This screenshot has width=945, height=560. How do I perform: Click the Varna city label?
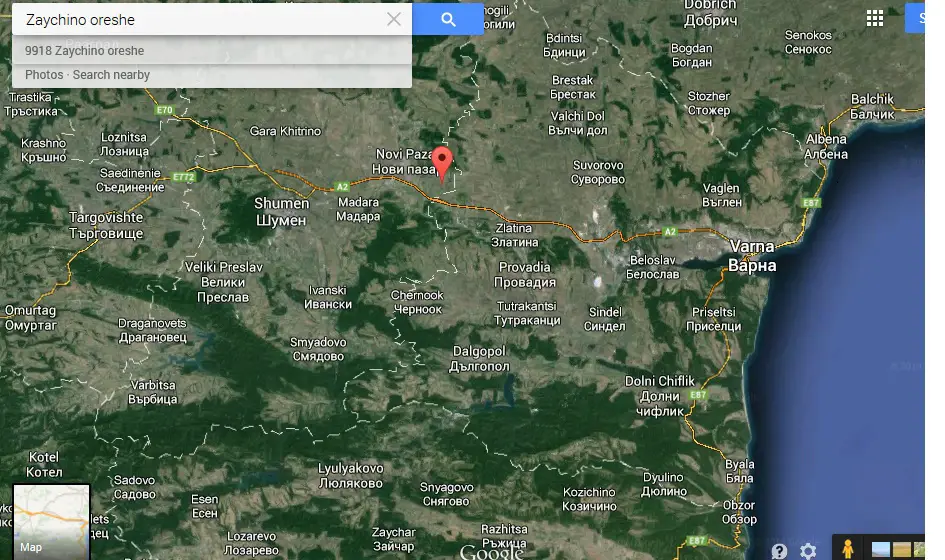tap(752, 256)
